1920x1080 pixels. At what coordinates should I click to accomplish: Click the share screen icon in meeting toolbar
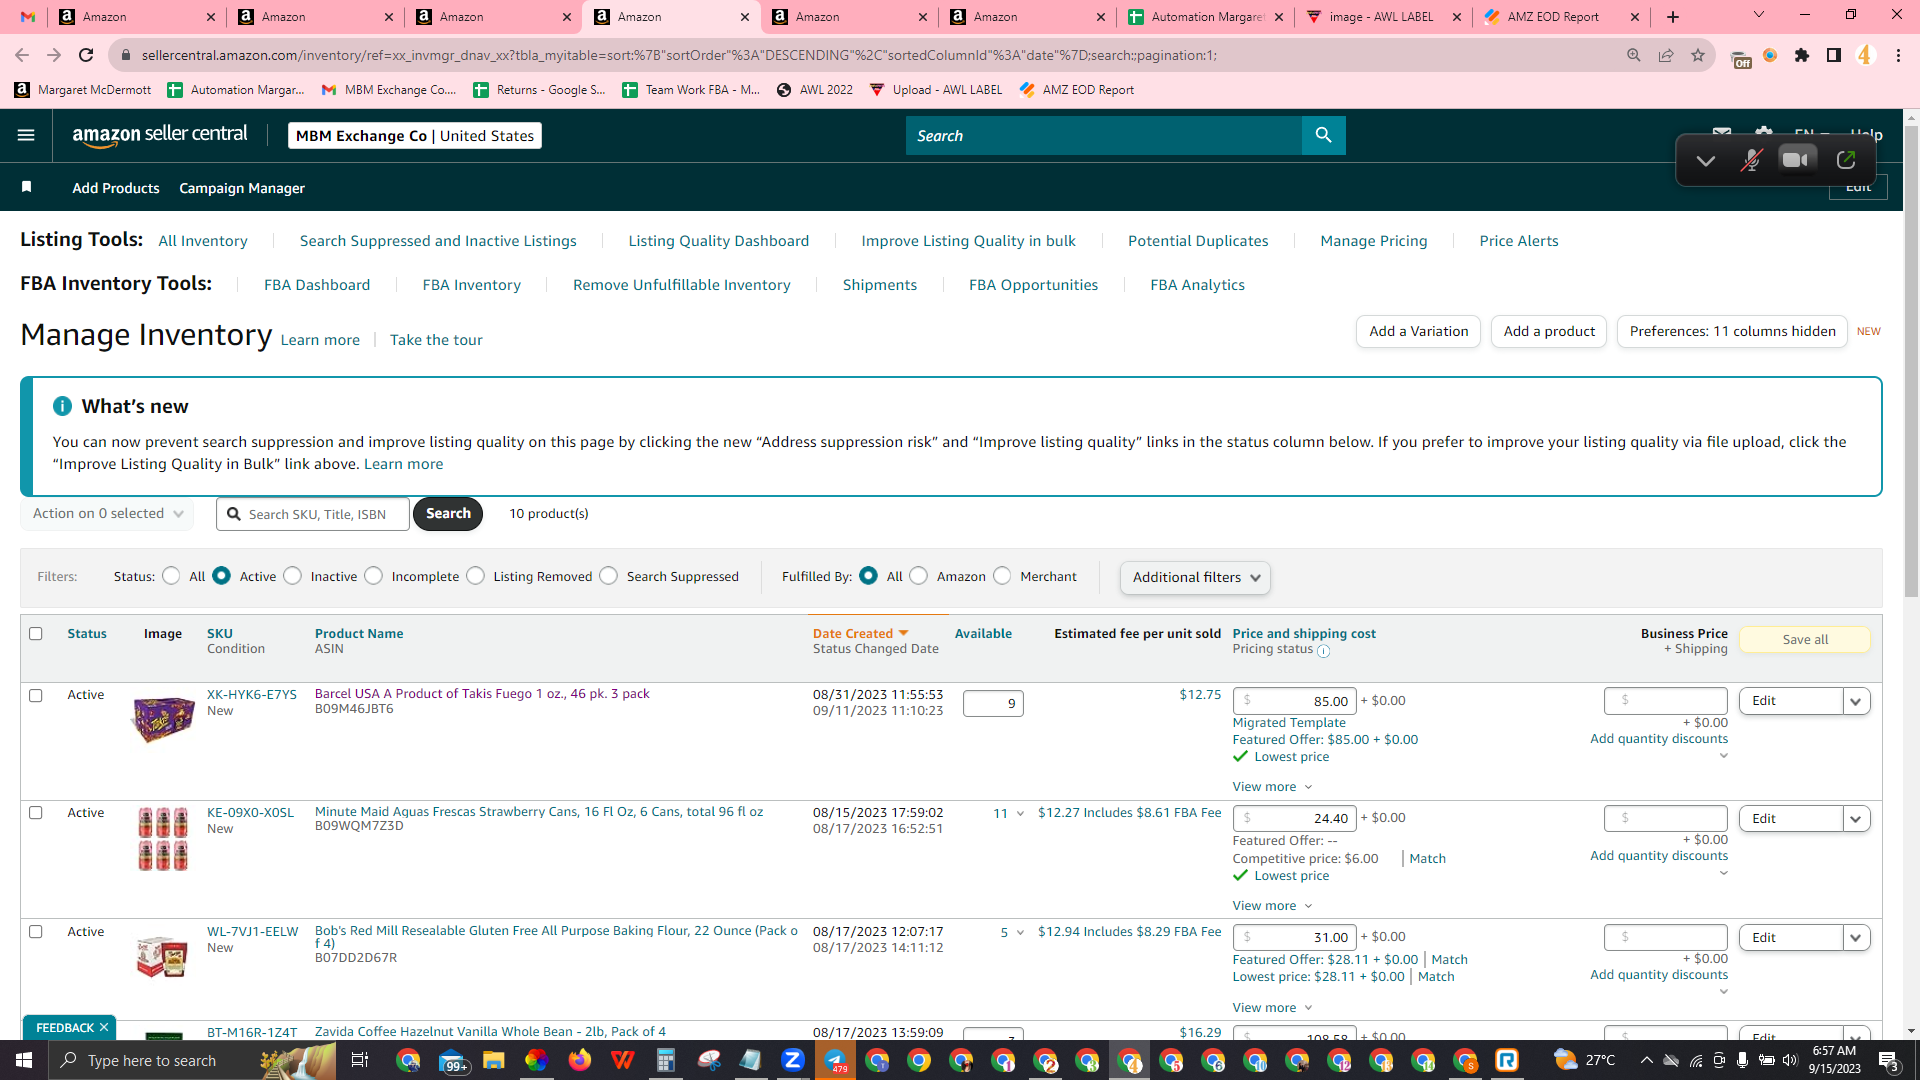(1846, 160)
